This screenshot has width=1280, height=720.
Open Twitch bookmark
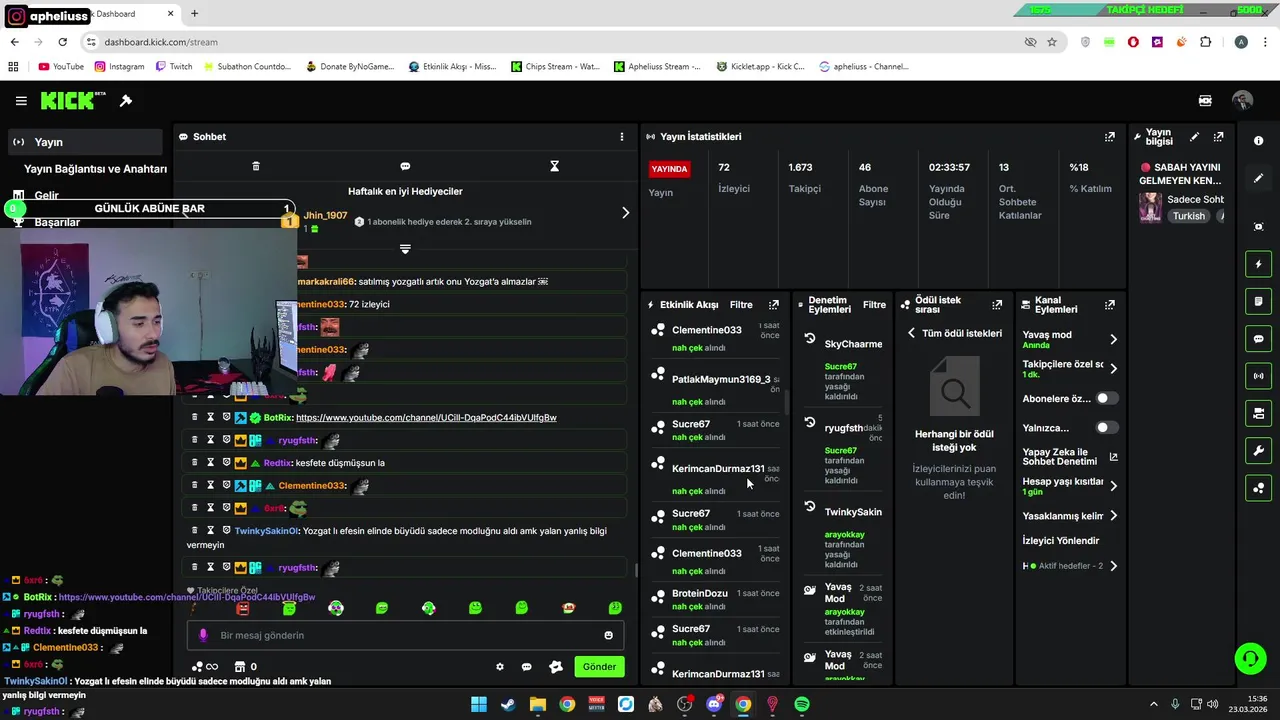click(x=173, y=67)
